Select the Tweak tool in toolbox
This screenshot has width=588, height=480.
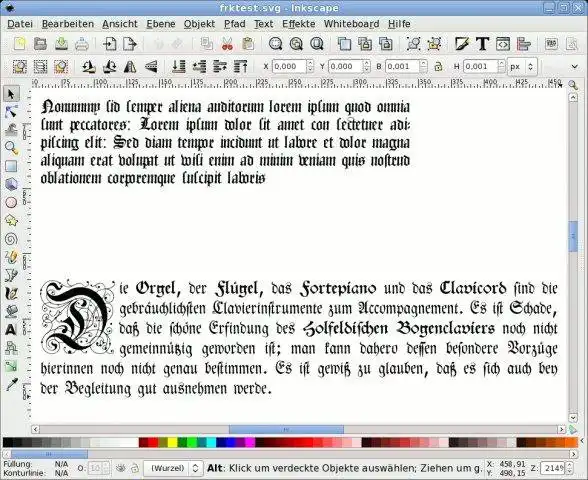[x=11, y=130]
